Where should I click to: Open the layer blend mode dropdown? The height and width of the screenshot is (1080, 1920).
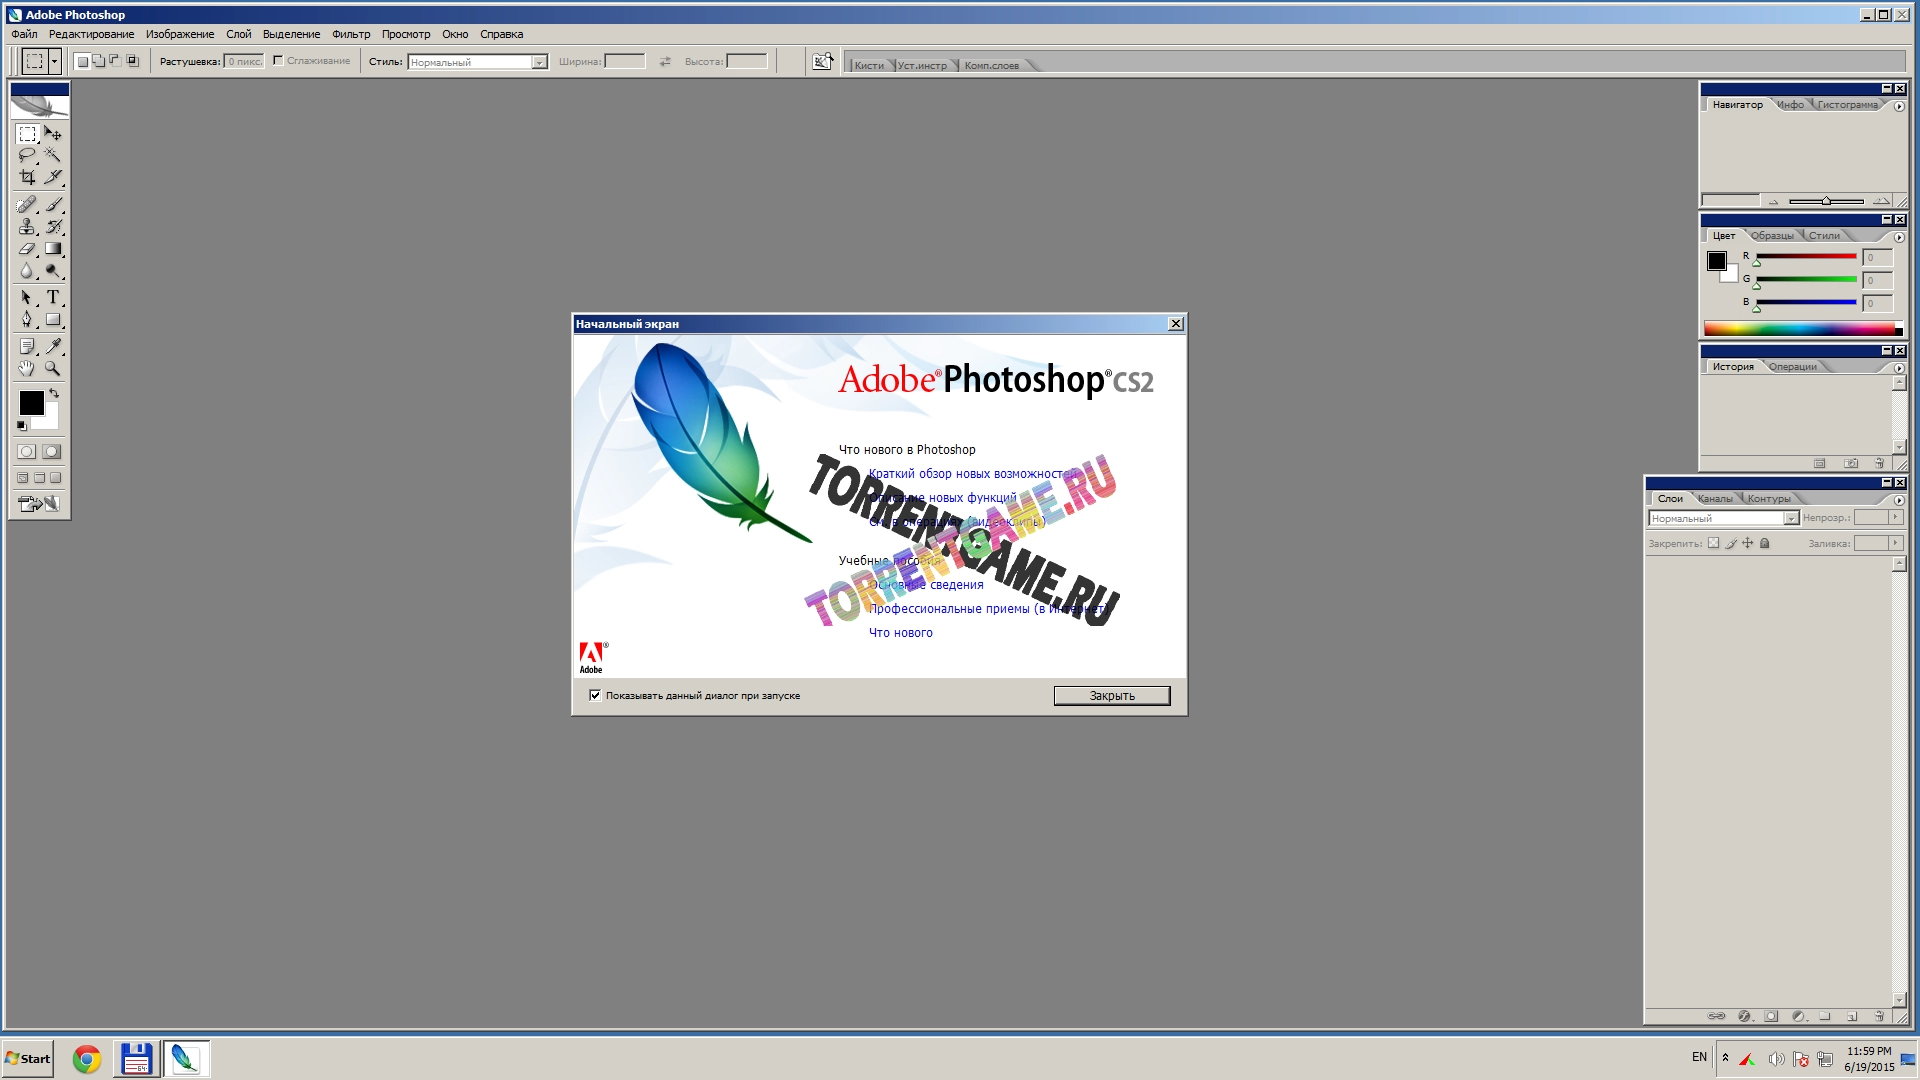coord(1790,518)
